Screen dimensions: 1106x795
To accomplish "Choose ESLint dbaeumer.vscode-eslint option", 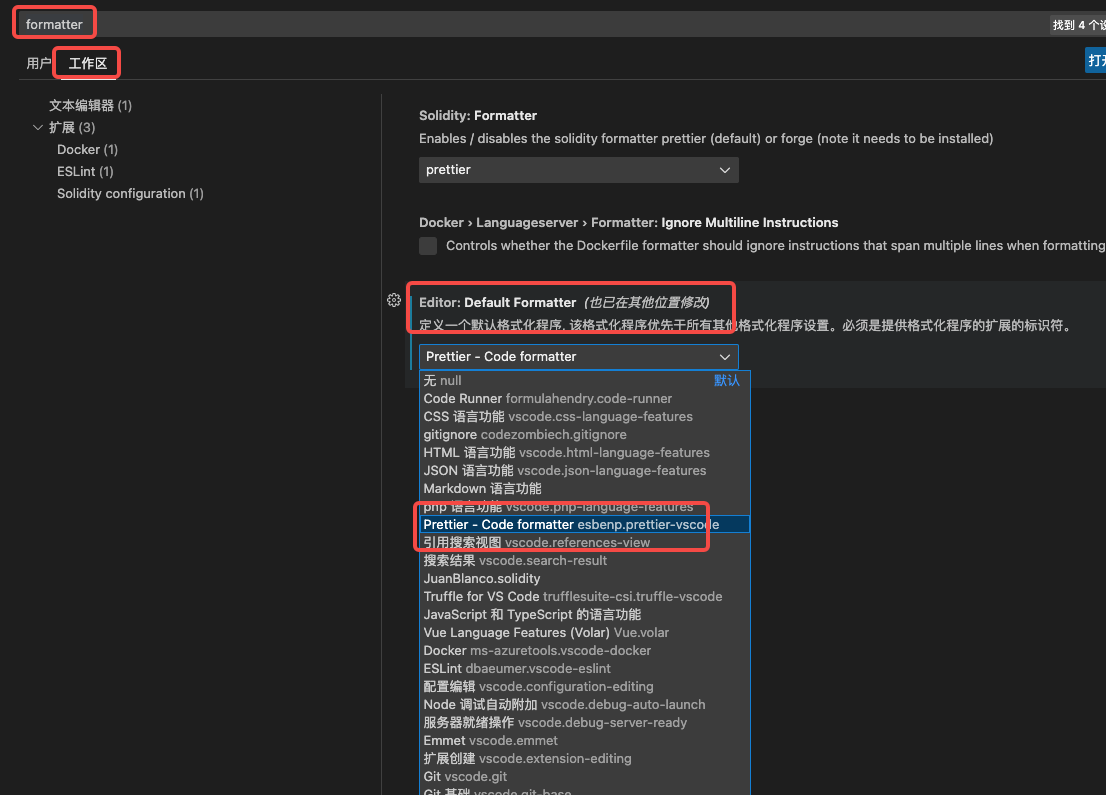I will click(x=585, y=669).
